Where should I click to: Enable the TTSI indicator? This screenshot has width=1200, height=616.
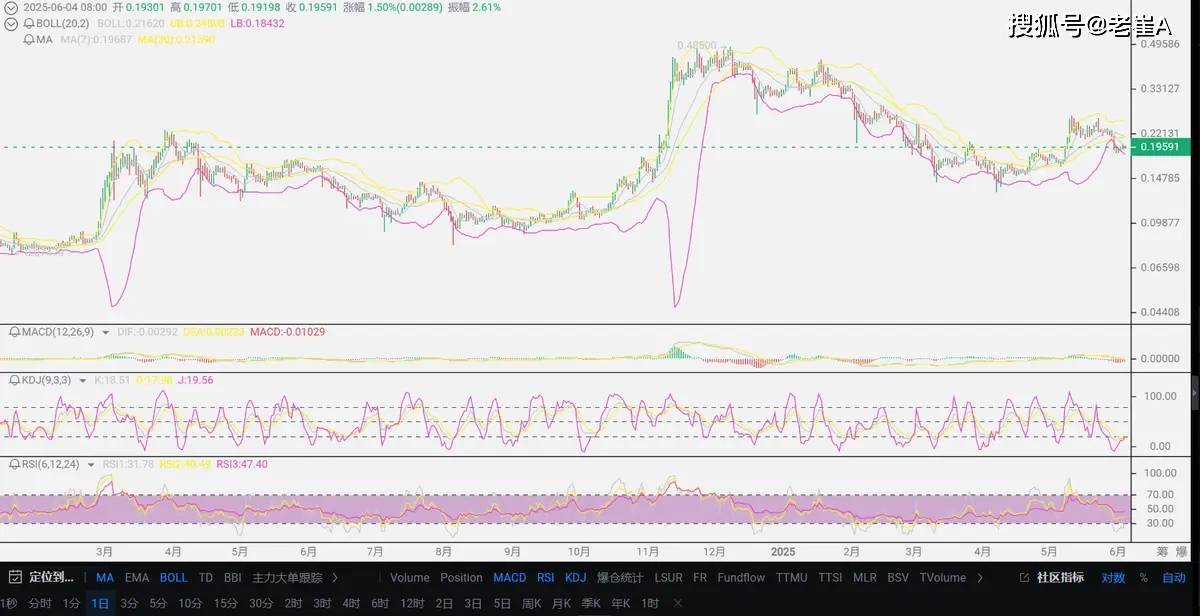(x=830, y=577)
